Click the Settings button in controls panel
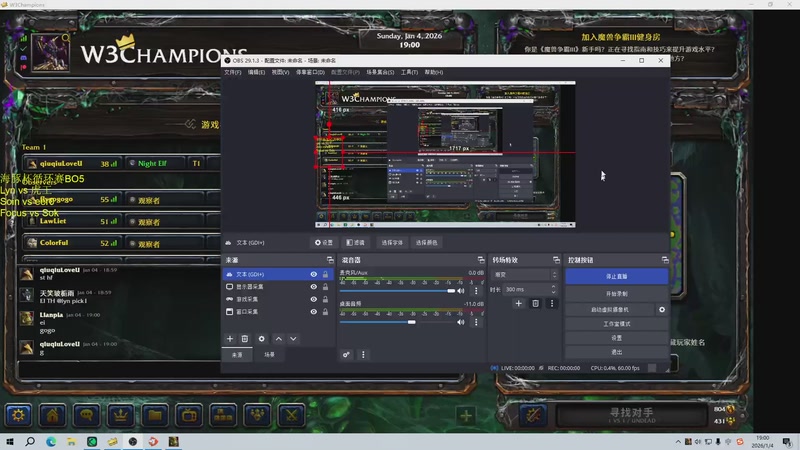This screenshot has height=450, width=800. point(616,338)
